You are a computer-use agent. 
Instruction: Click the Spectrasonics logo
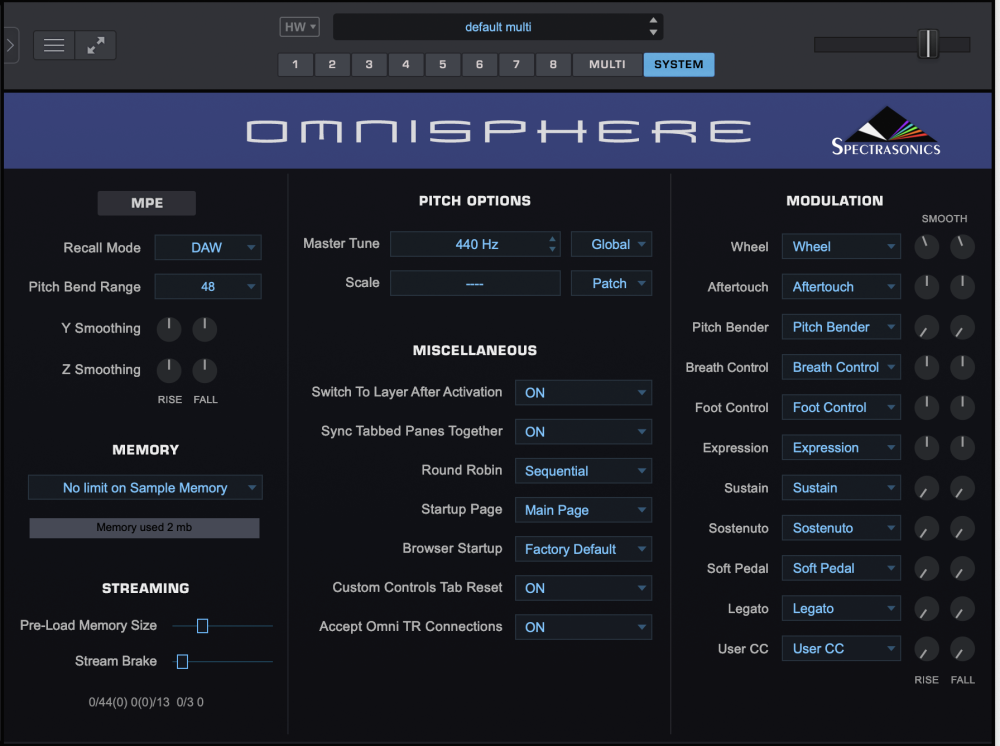(886, 132)
